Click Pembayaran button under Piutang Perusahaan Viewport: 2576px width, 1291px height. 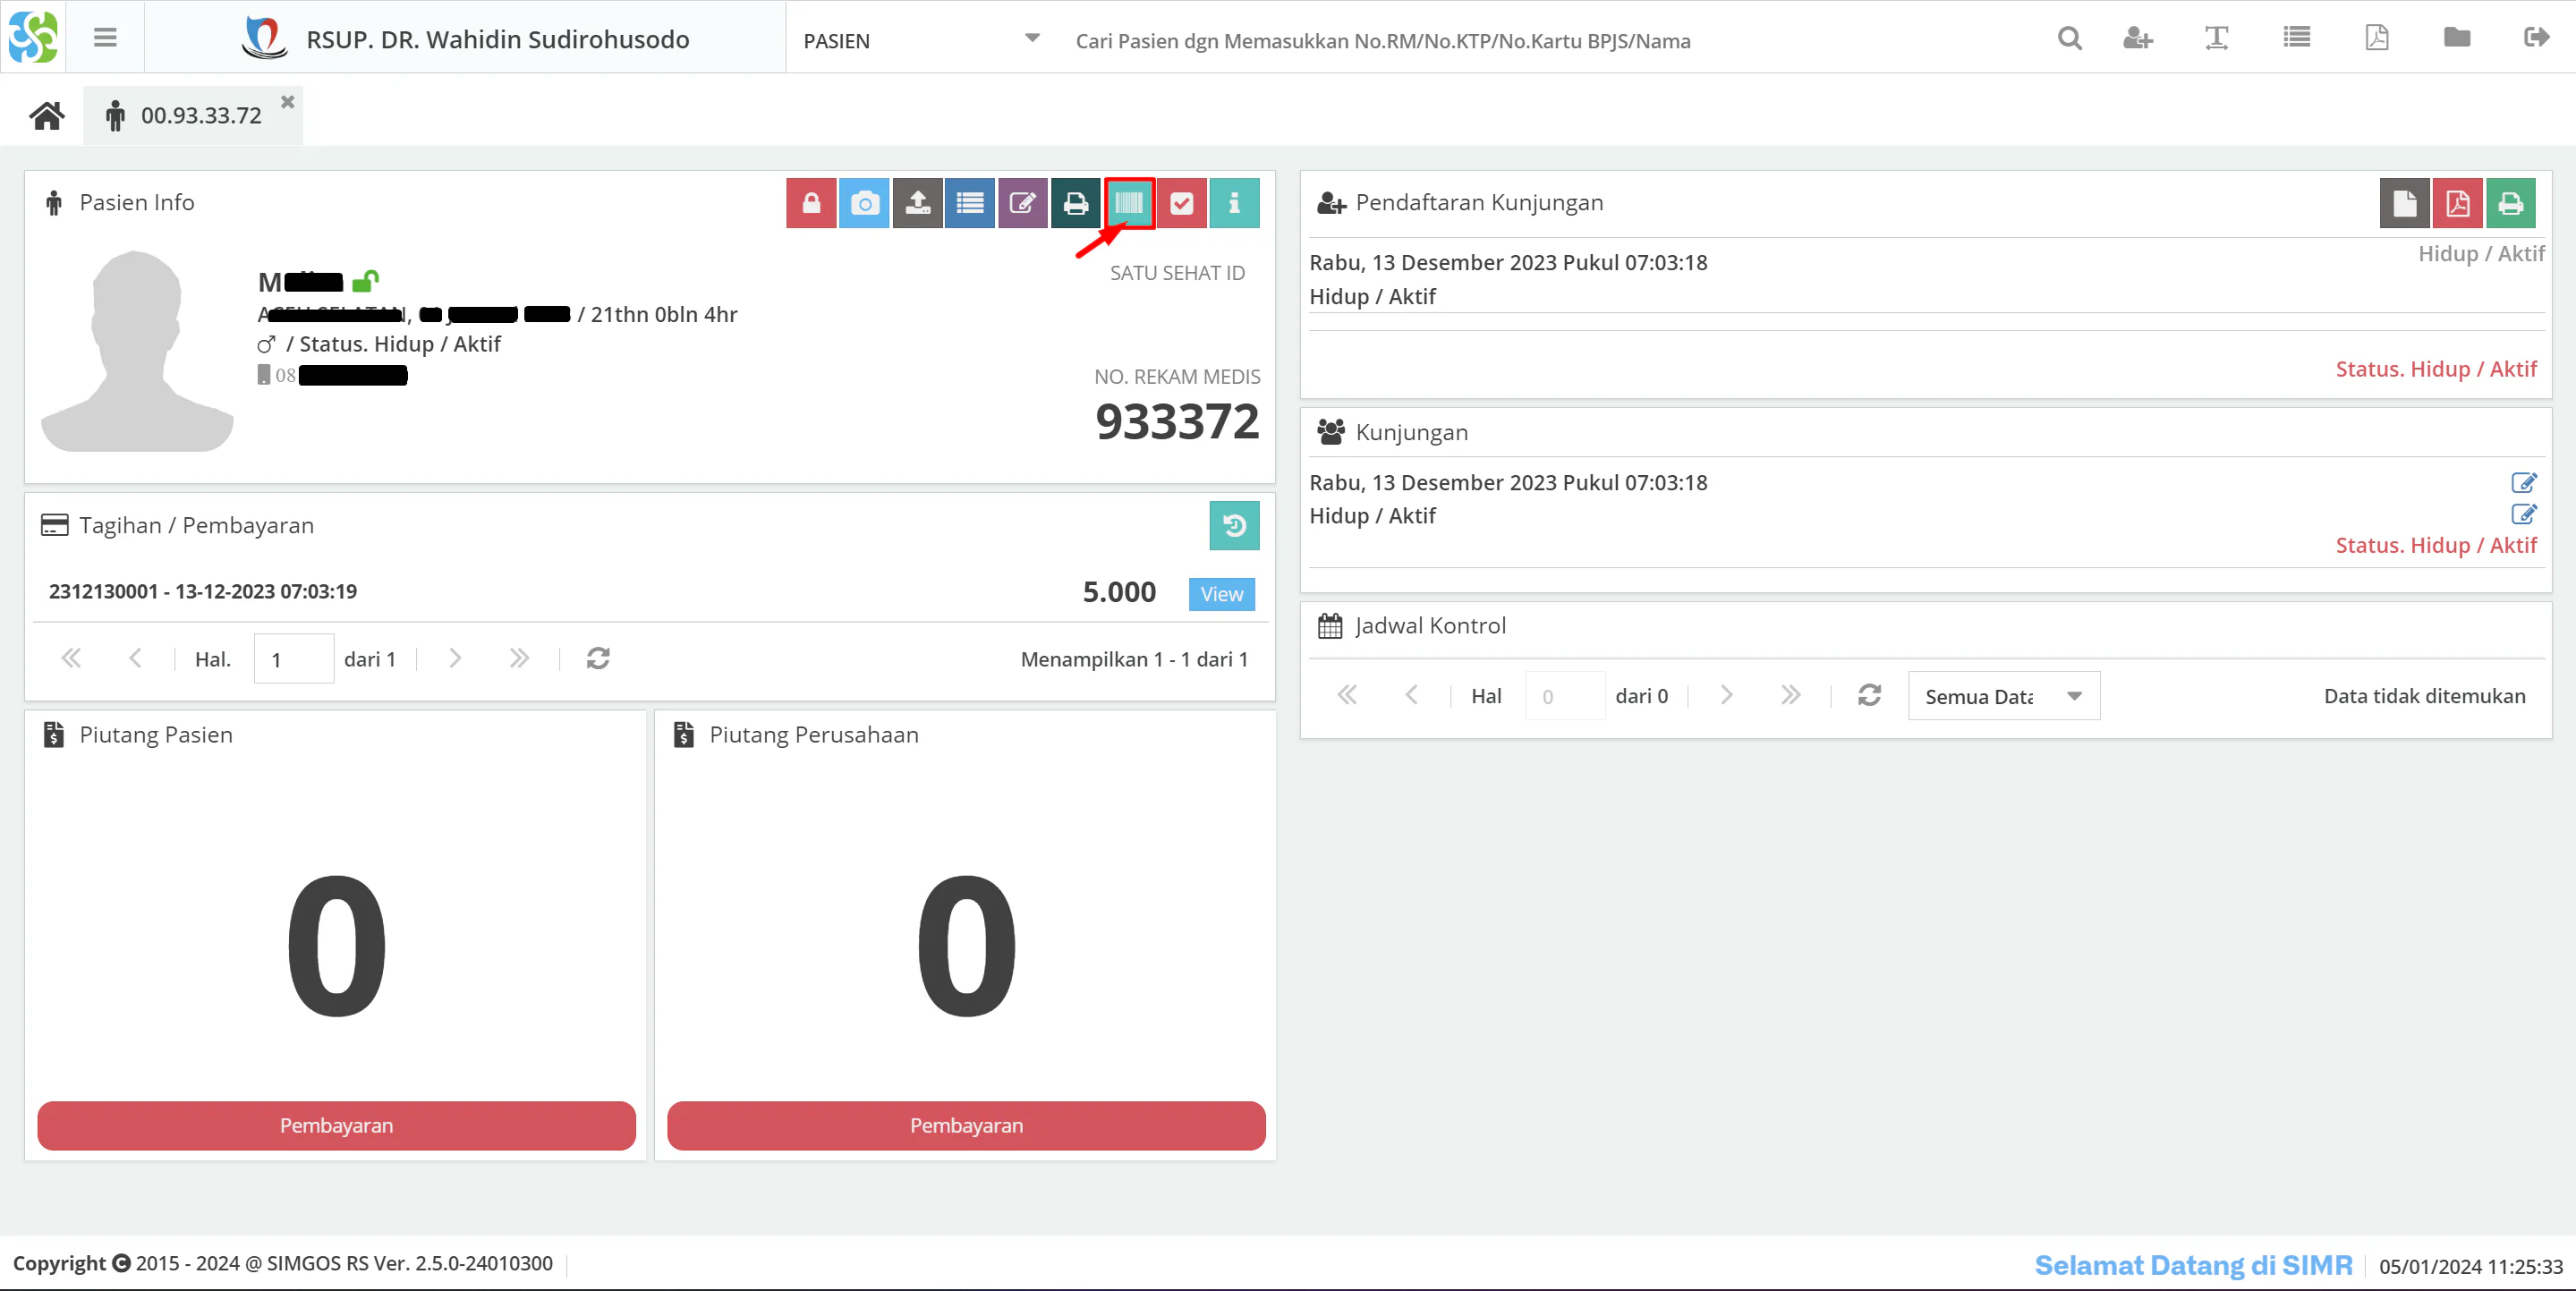[x=966, y=1125]
